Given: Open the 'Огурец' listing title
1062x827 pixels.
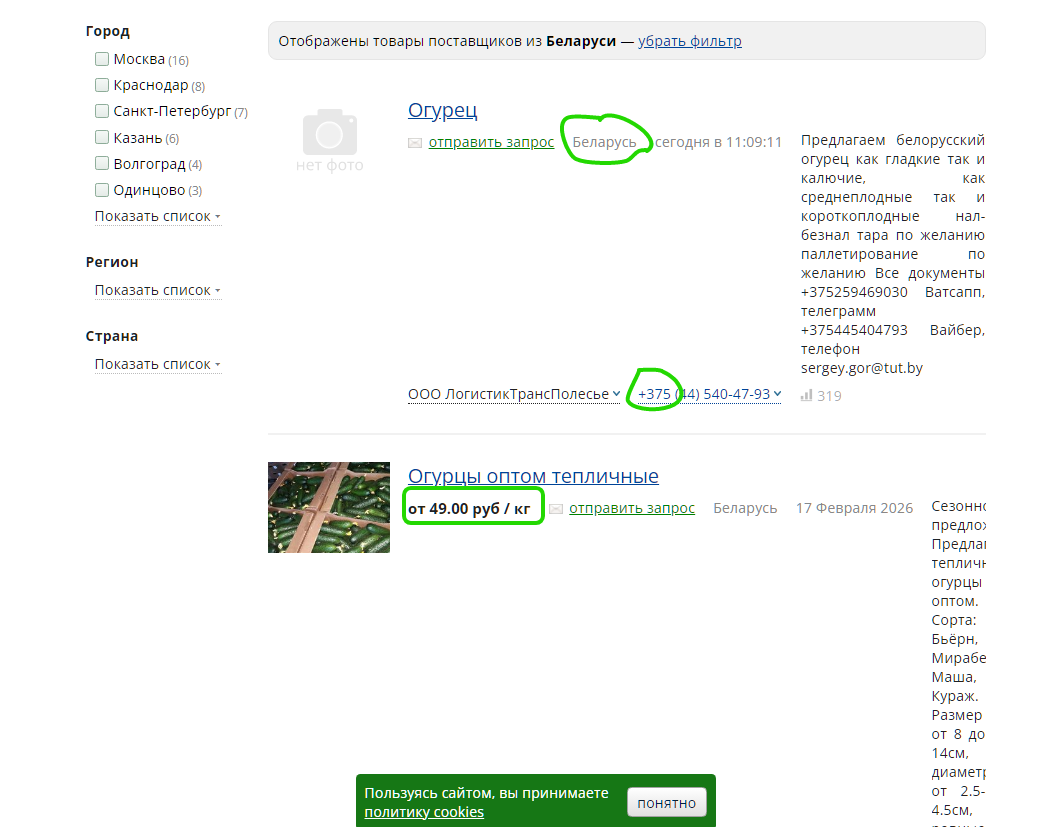Looking at the screenshot, I should [x=443, y=110].
